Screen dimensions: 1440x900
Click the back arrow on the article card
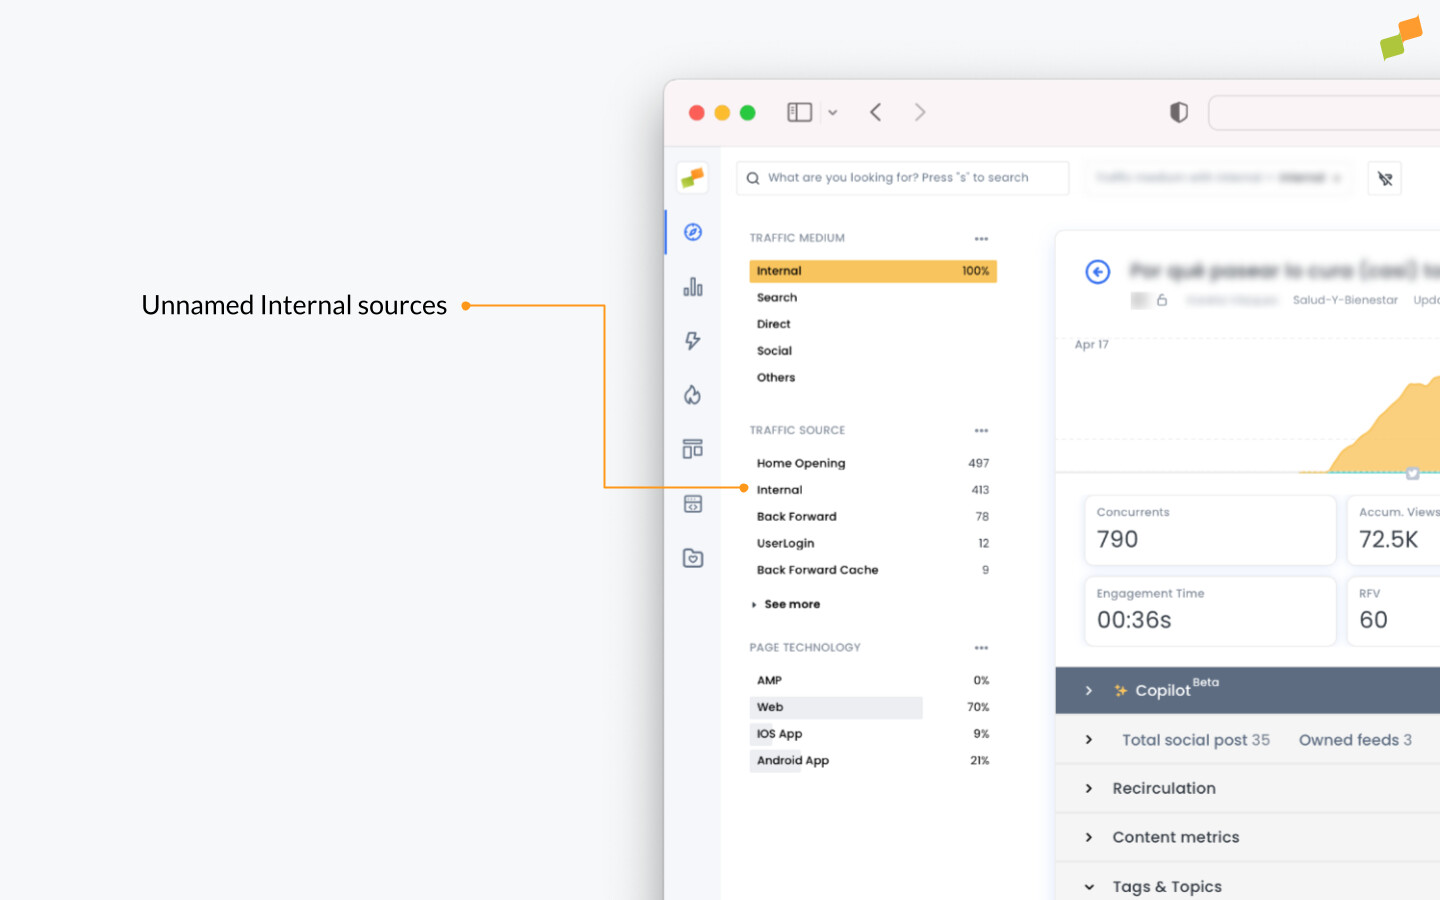point(1097,272)
